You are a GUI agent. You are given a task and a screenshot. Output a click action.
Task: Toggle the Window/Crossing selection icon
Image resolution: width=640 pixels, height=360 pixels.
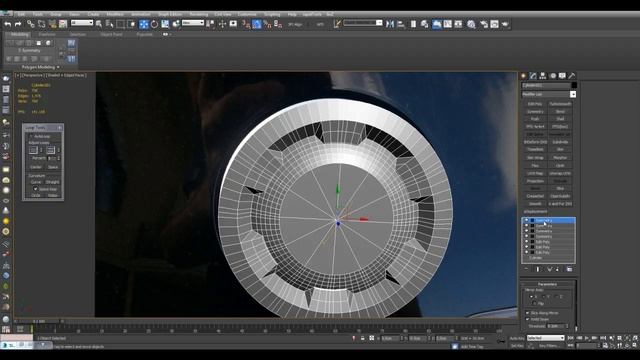pyautogui.click(x=131, y=24)
